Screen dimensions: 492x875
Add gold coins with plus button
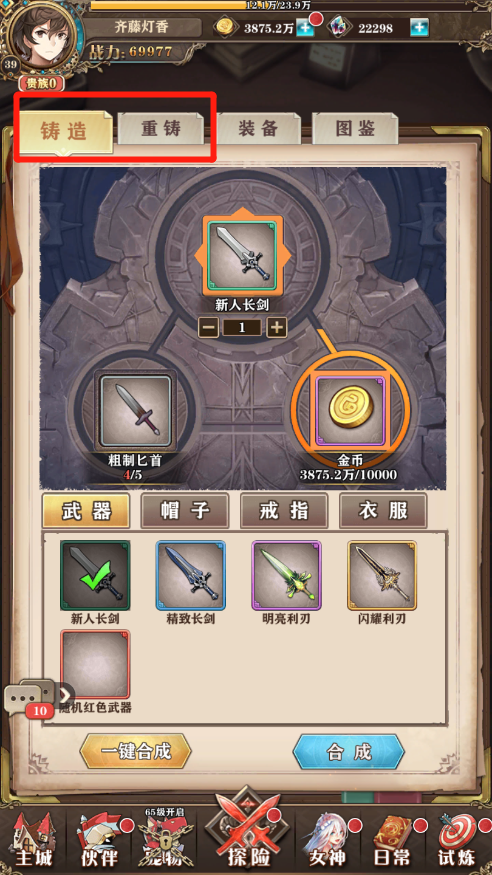[x=305, y=27]
